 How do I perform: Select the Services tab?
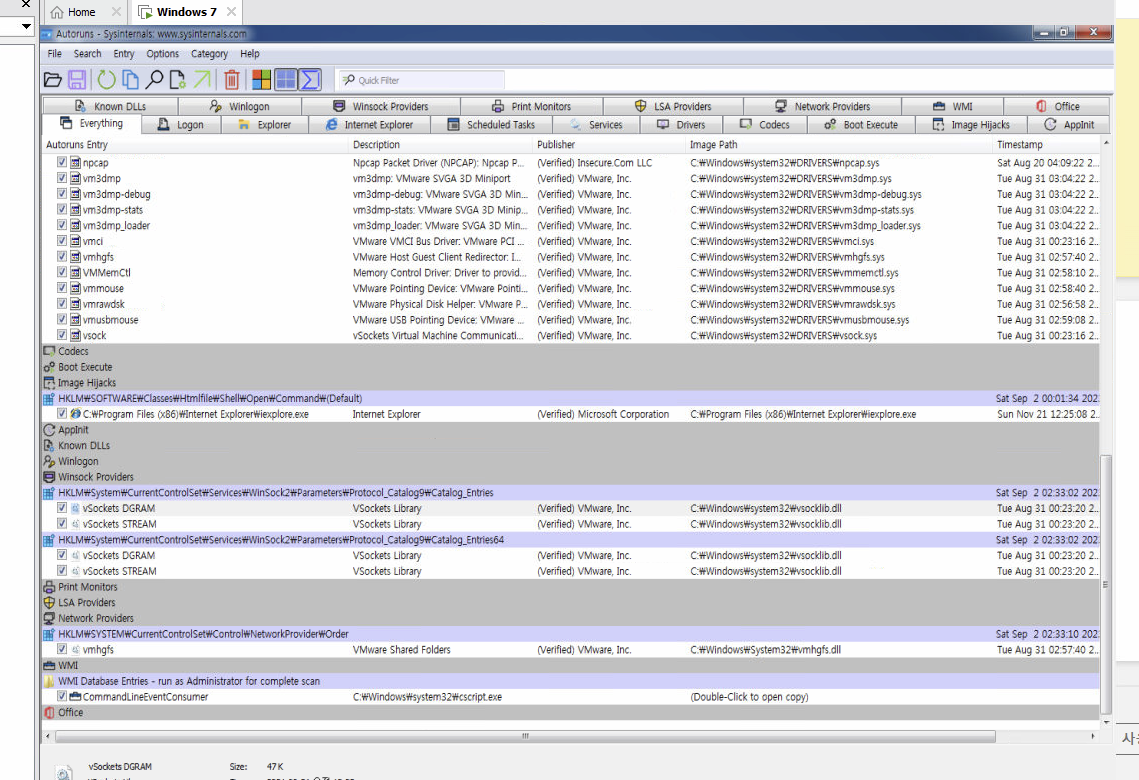click(x=596, y=125)
